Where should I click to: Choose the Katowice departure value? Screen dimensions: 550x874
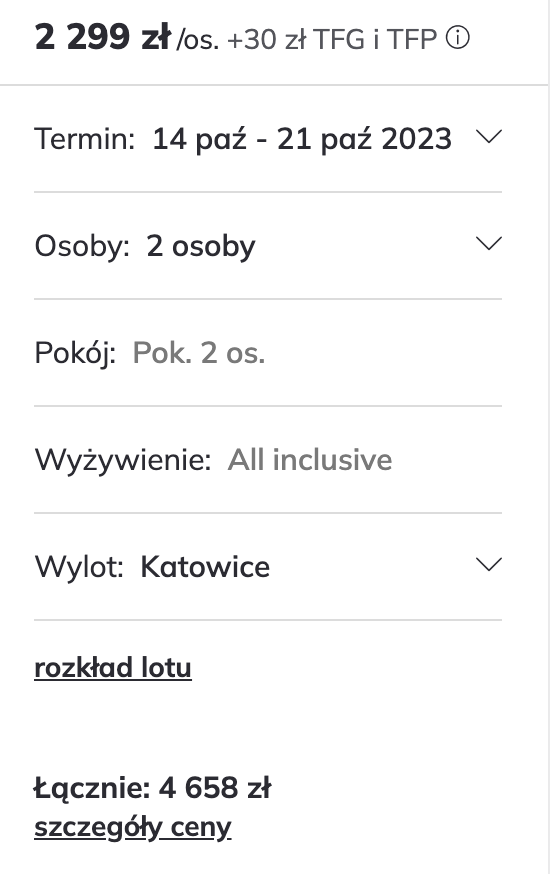205,567
